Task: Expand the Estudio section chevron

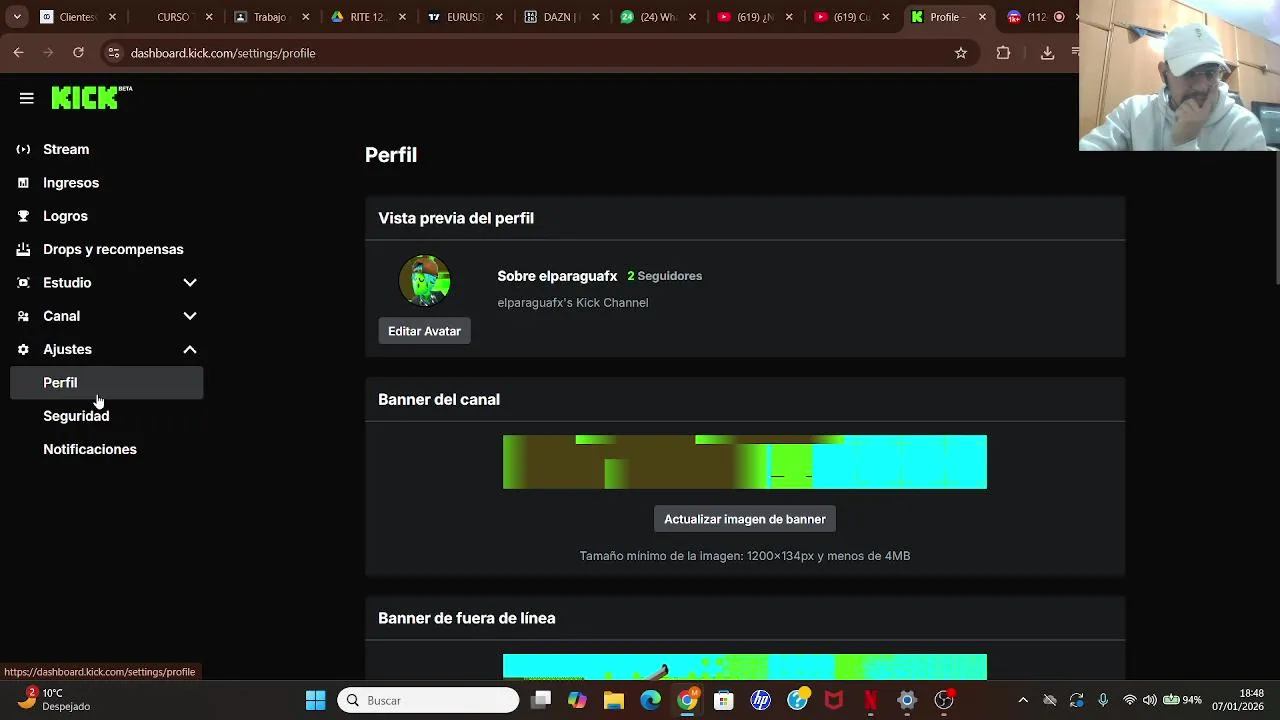Action: [190, 283]
